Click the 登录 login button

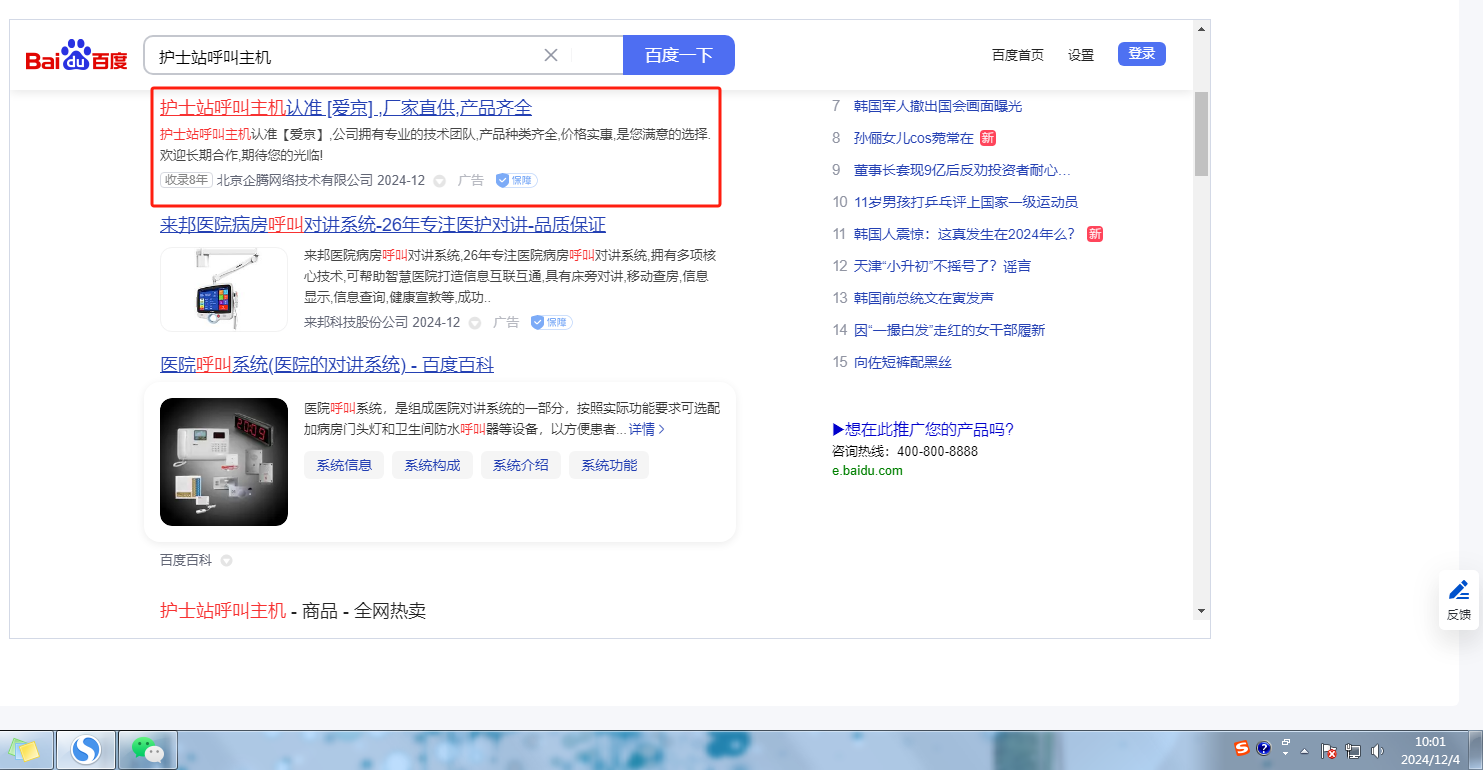click(1141, 54)
